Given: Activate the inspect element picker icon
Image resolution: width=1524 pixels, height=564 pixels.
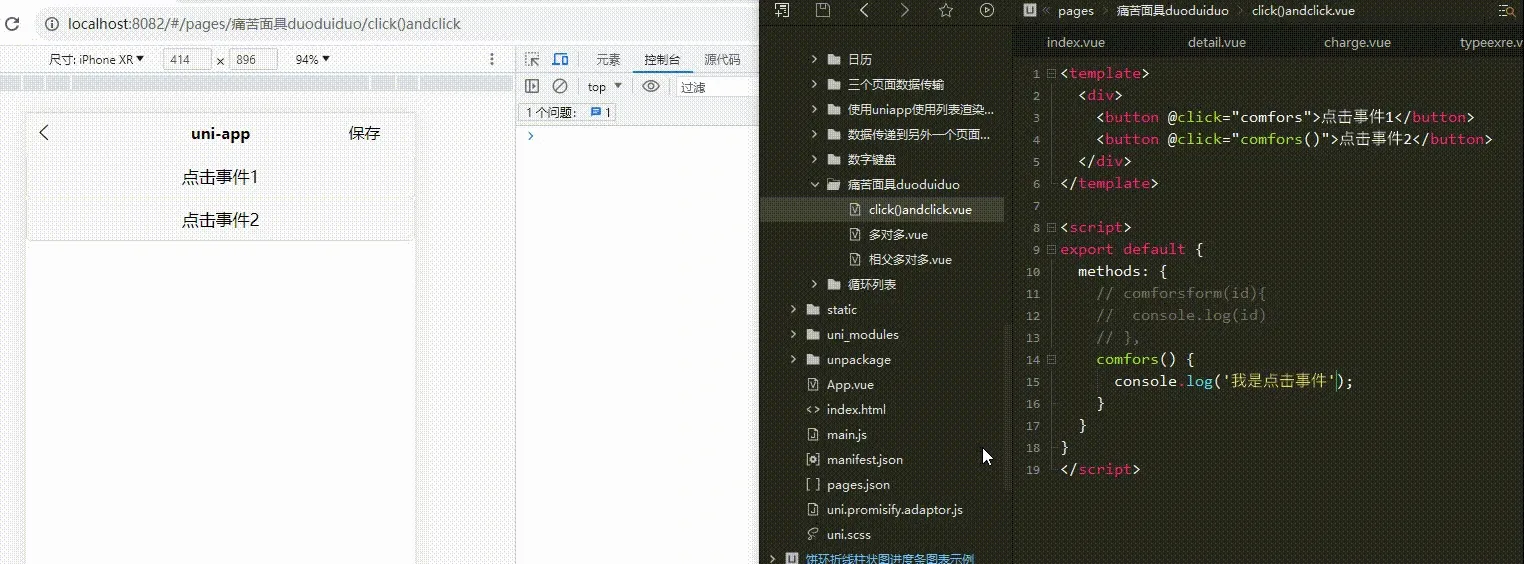Looking at the screenshot, I should pos(532,60).
